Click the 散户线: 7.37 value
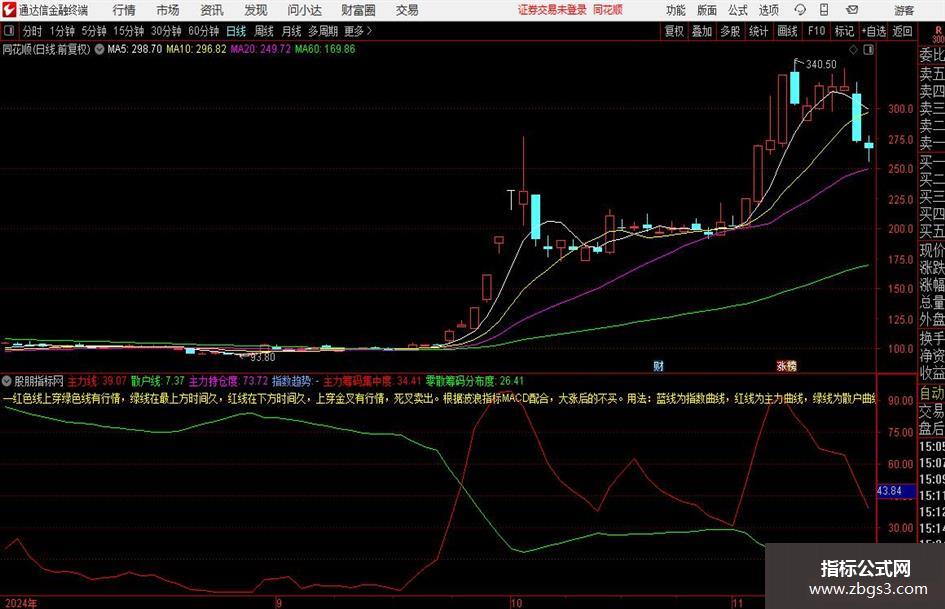945x609 pixels. tap(158, 381)
